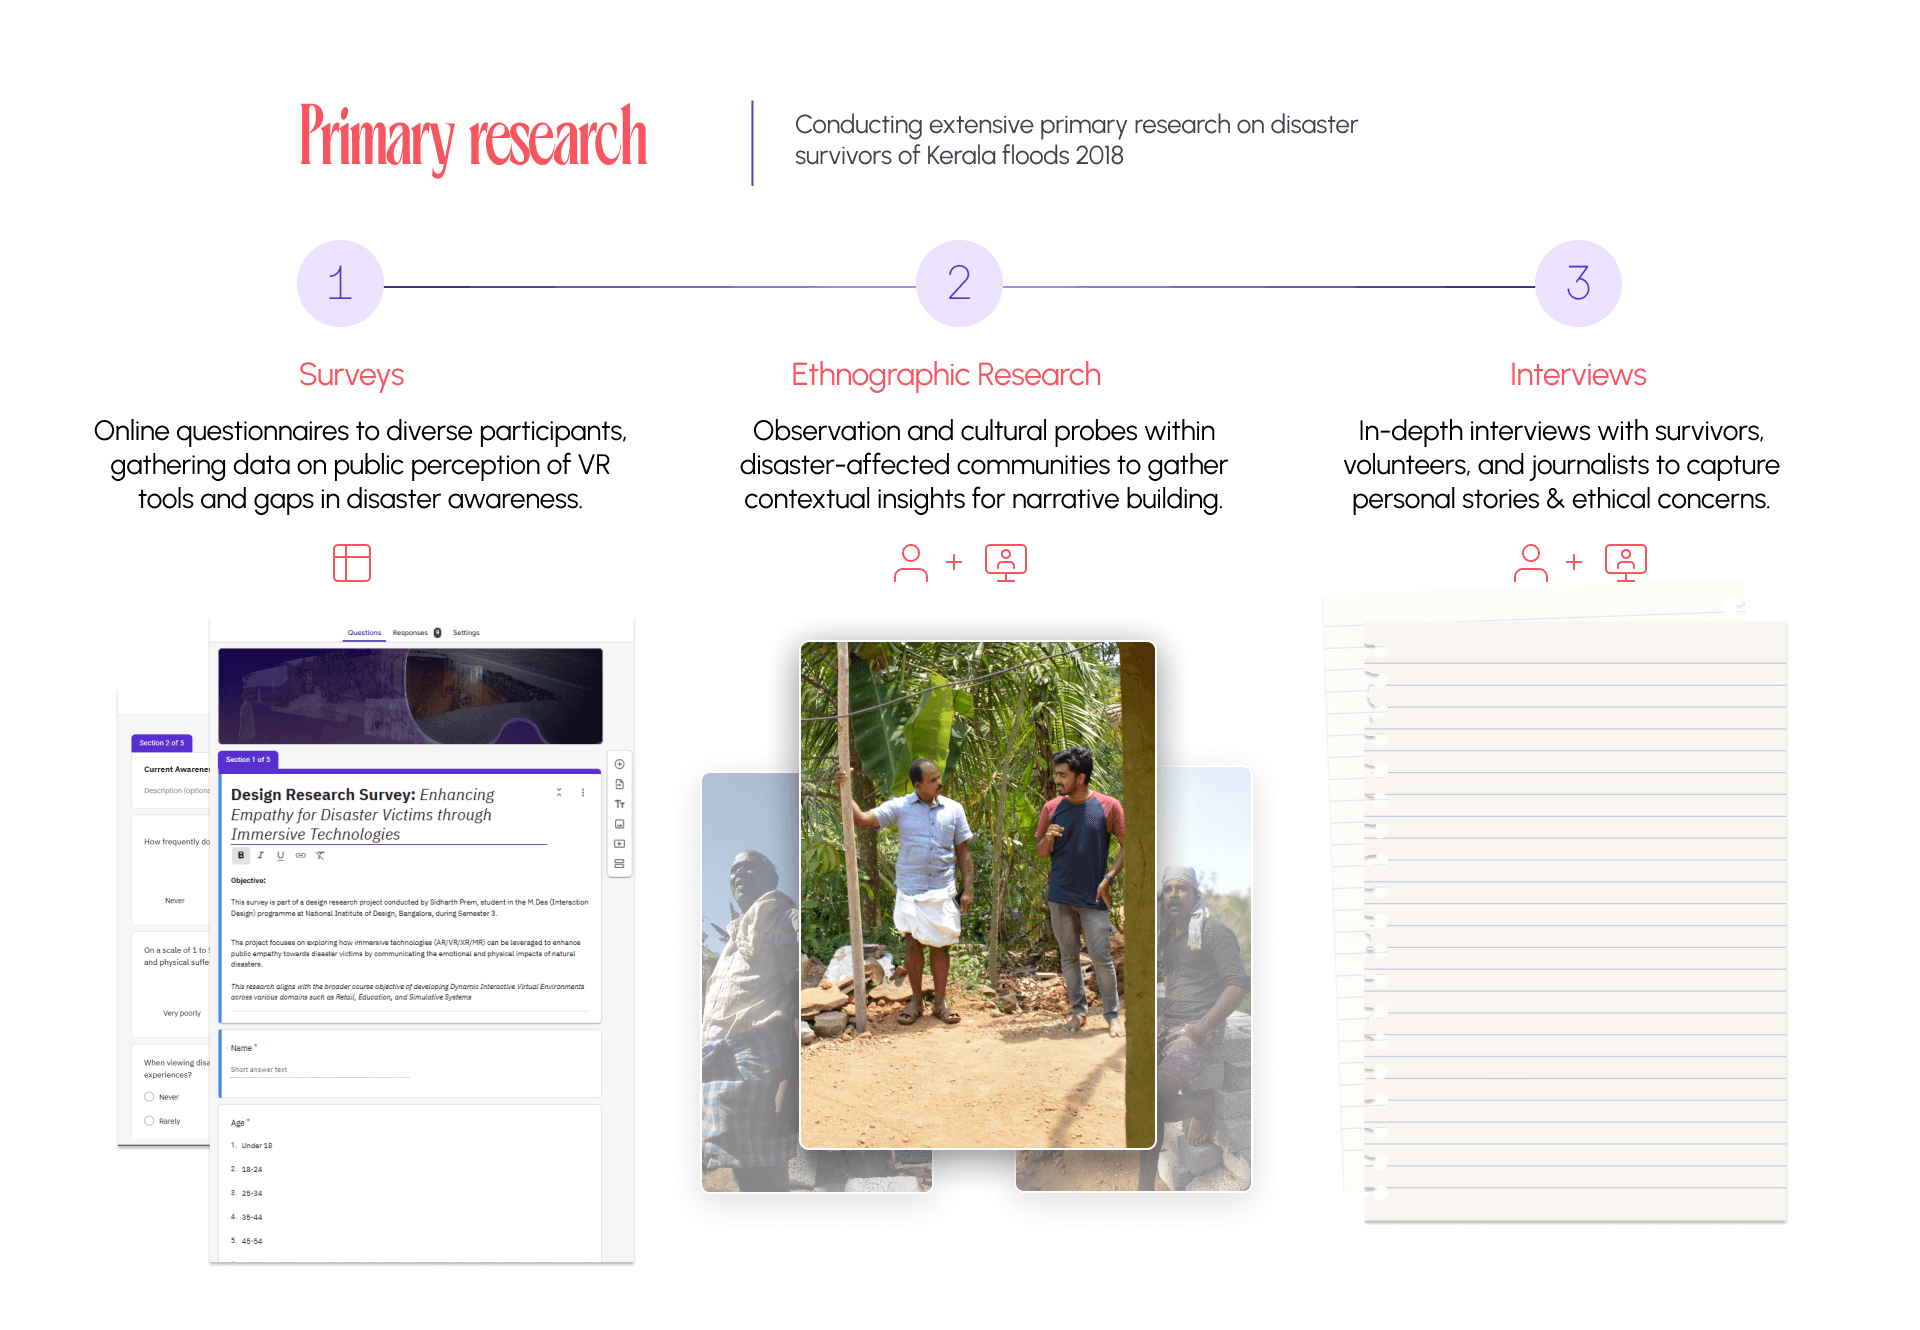Click Add title and description icon
This screenshot has height=1330, width=1920.
coord(619,804)
